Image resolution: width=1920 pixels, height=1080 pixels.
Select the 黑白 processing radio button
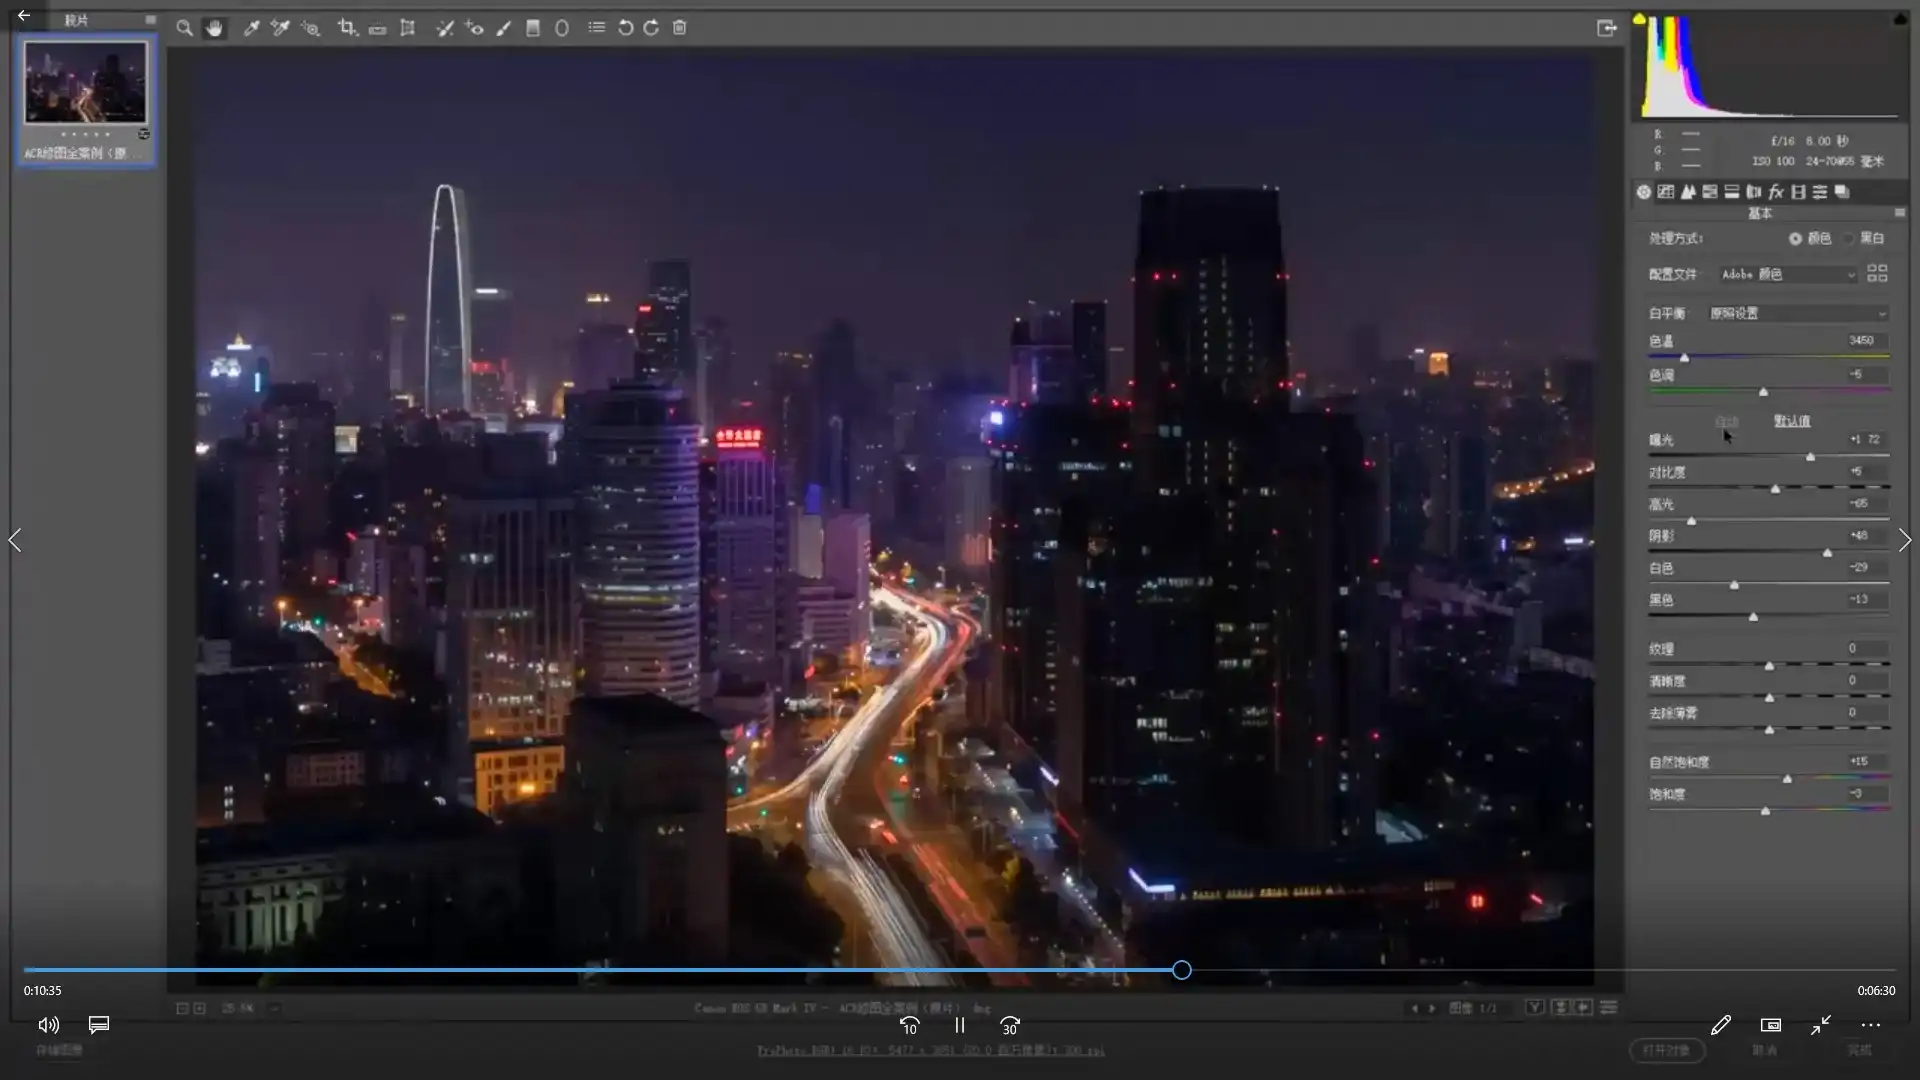(x=1850, y=239)
